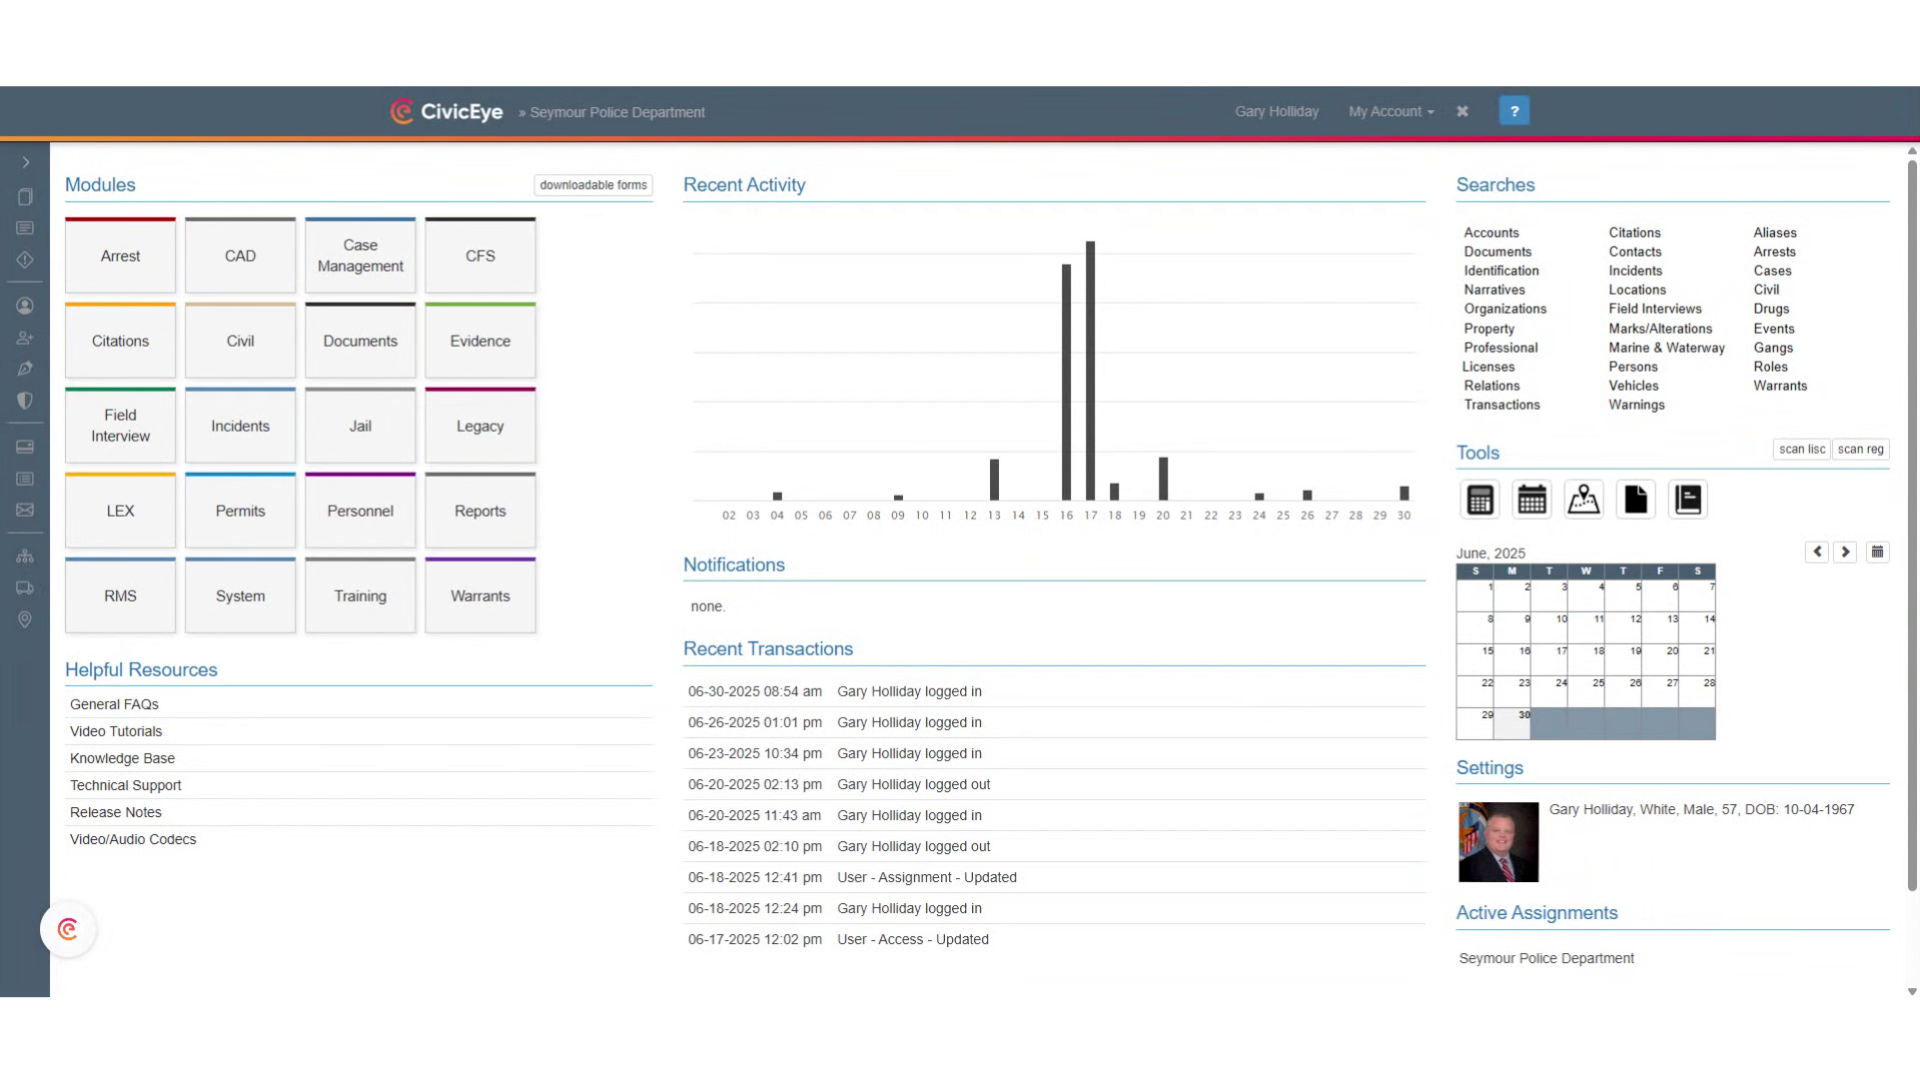Go to next calendar month
This screenshot has height=1080, width=1920.
point(1845,552)
